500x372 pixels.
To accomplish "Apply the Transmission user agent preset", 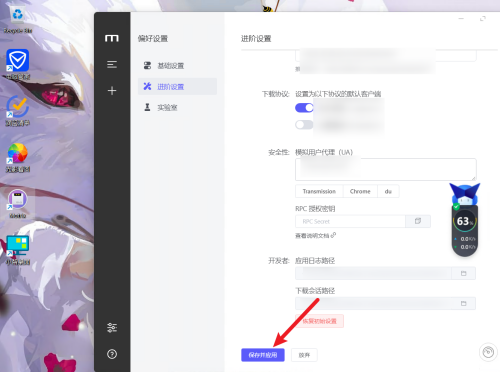I will pos(319,191).
